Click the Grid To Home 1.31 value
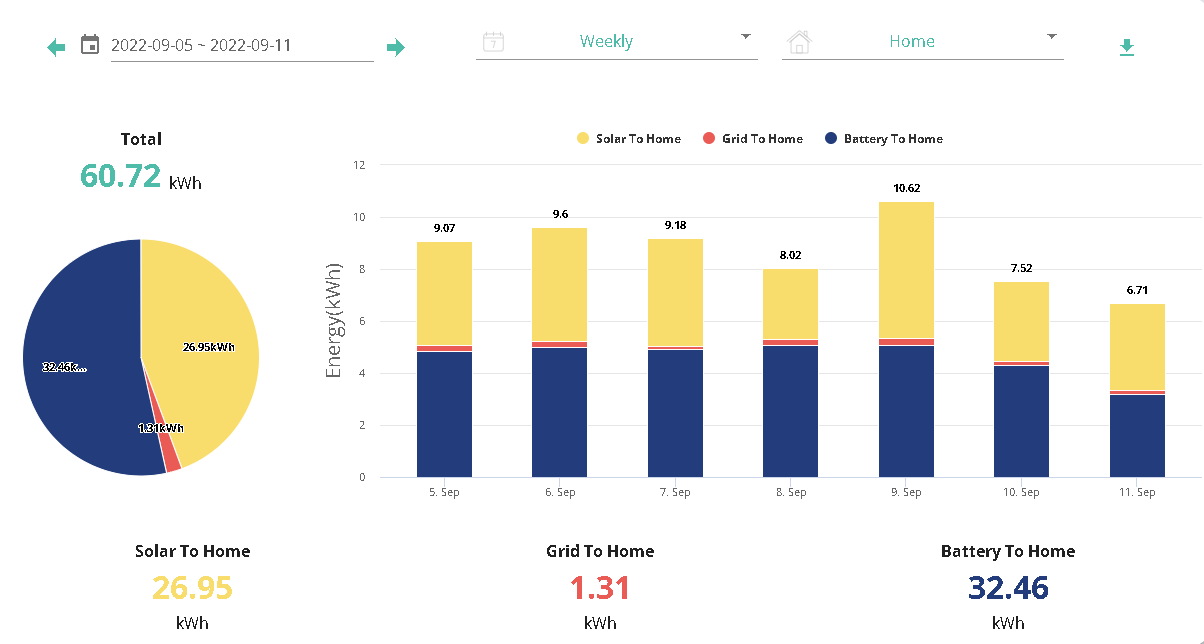1204x644 pixels. tap(600, 588)
